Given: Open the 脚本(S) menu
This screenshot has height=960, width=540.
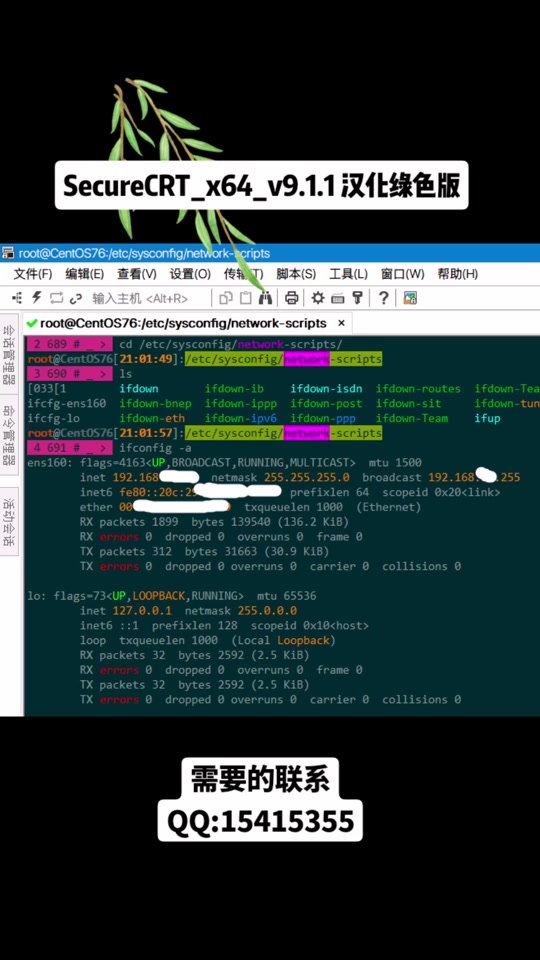Looking at the screenshot, I should (296, 274).
